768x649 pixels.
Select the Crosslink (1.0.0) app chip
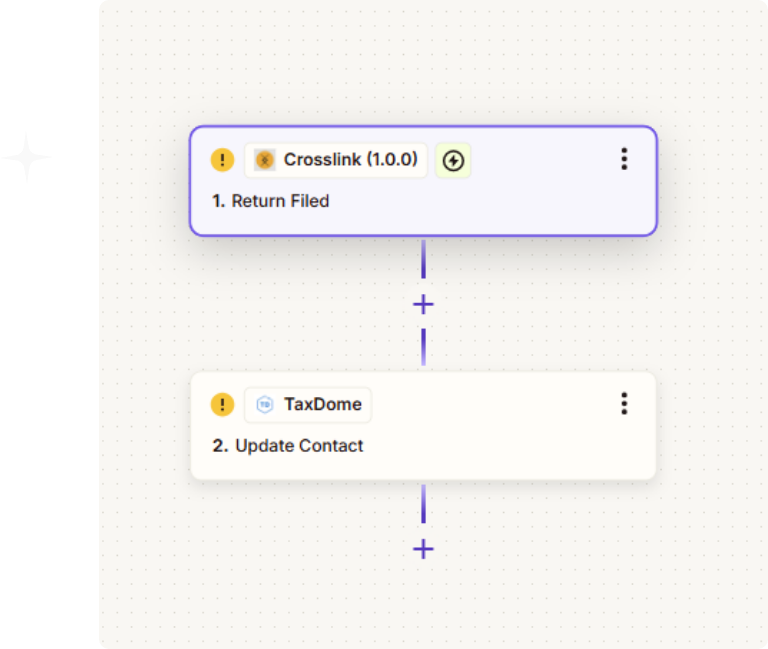336,160
